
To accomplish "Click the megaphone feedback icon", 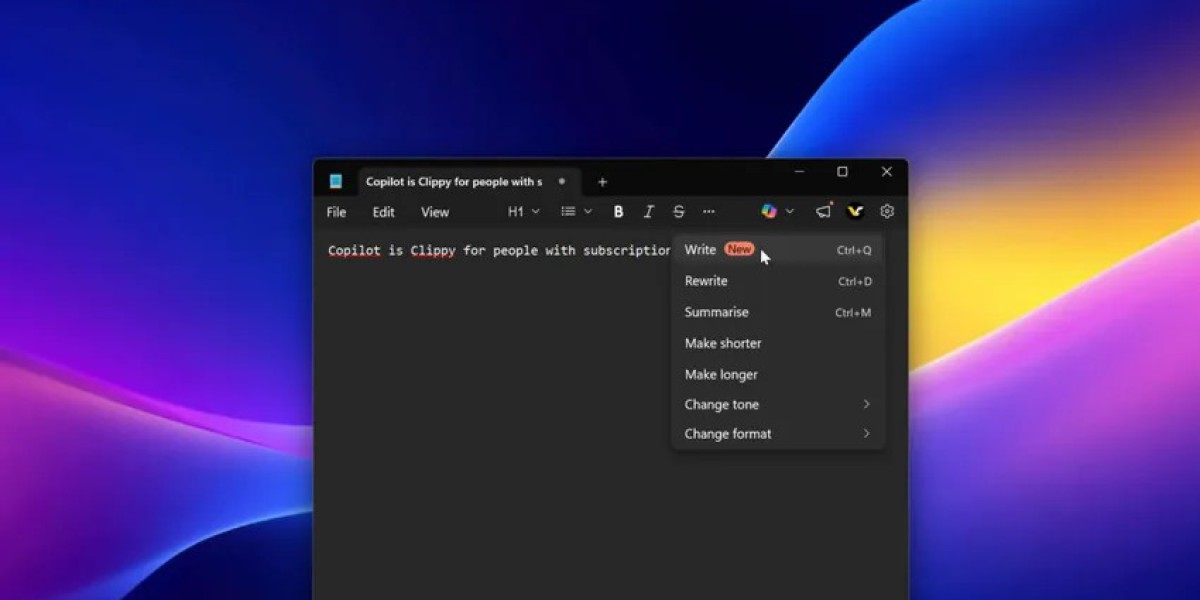I will click(824, 211).
